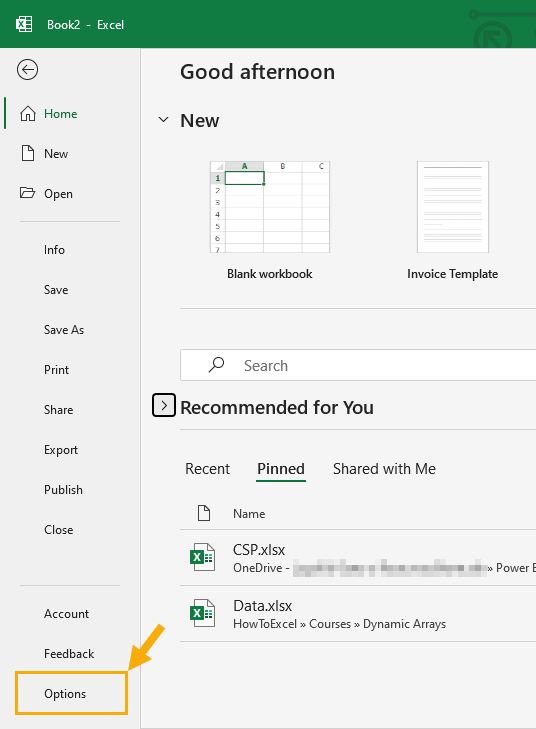Click the Search input field
Screen dimensions: 536x729
tap(358, 365)
